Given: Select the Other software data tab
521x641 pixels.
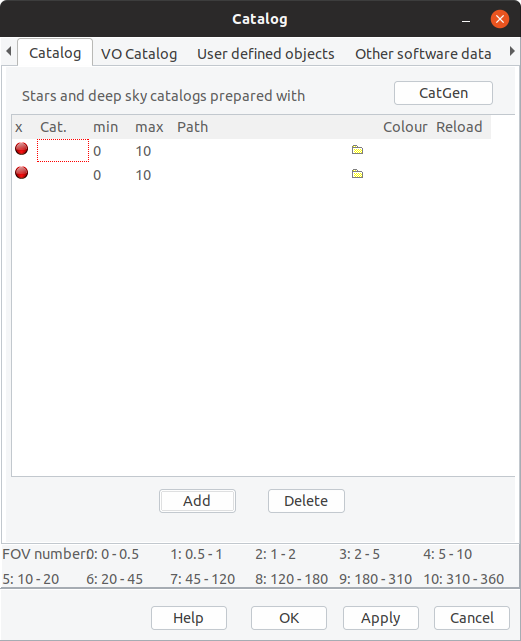Looking at the screenshot, I should tap(423, 54).
